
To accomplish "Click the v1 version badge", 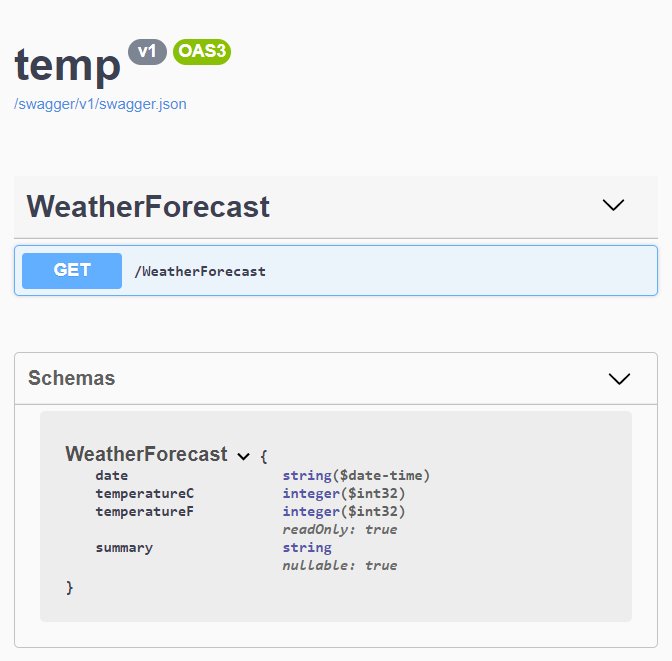I will [x=147, y=51].
